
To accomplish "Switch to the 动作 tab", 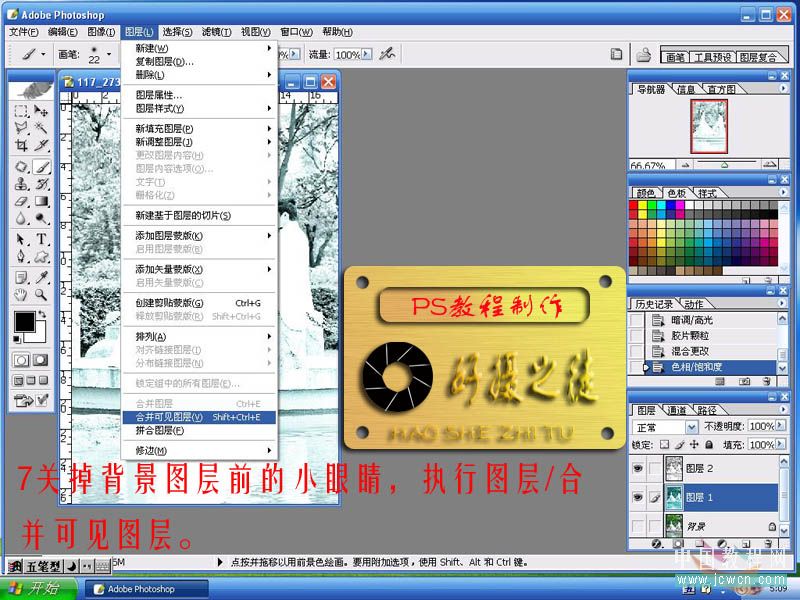I will coord(694,304).
